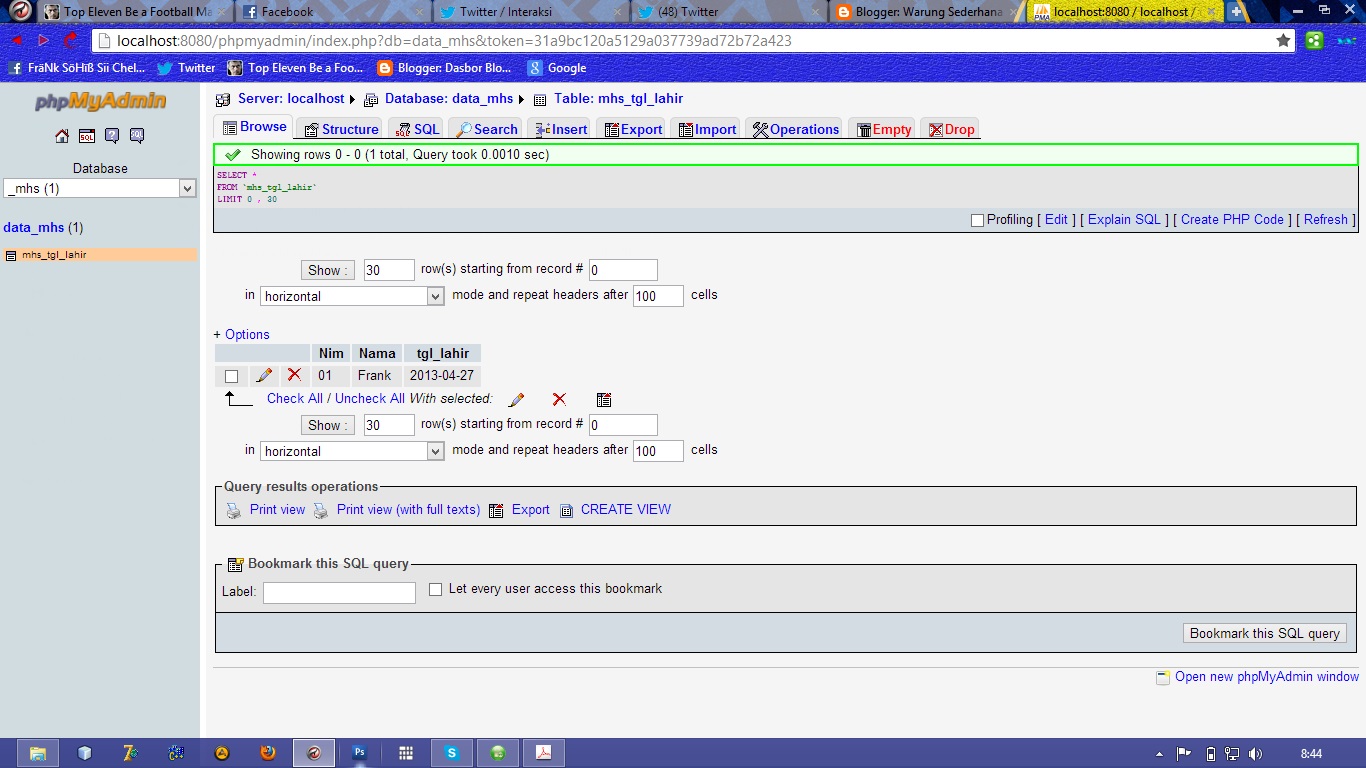The width and height of the screenshot is (1366, 768).
Task: Click the CREATE VIEW icon
Action: (566, 510)
